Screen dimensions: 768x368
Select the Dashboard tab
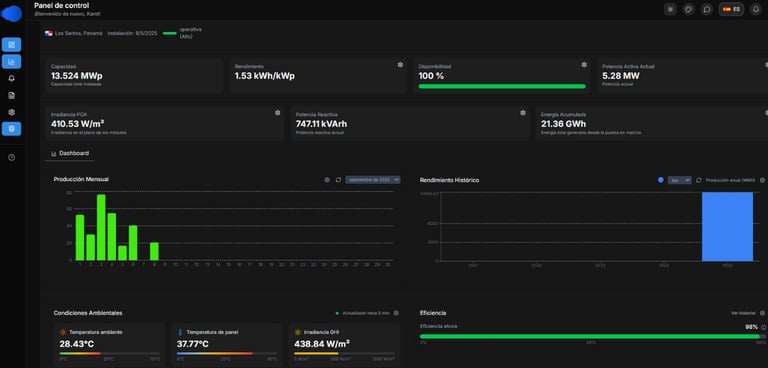pyautogui.click(x=70, y=153)
